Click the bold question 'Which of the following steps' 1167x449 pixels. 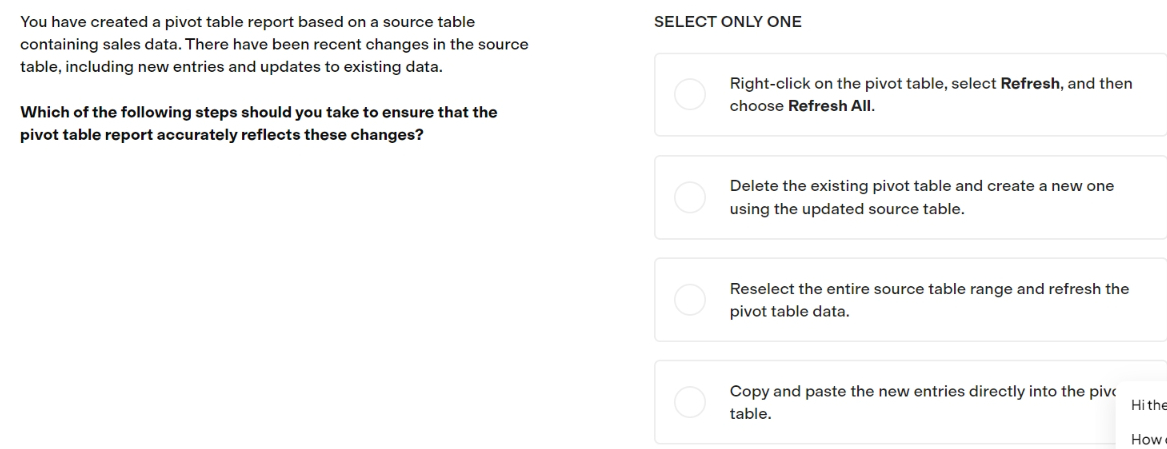pyautogui.click(x=258, y=124)
